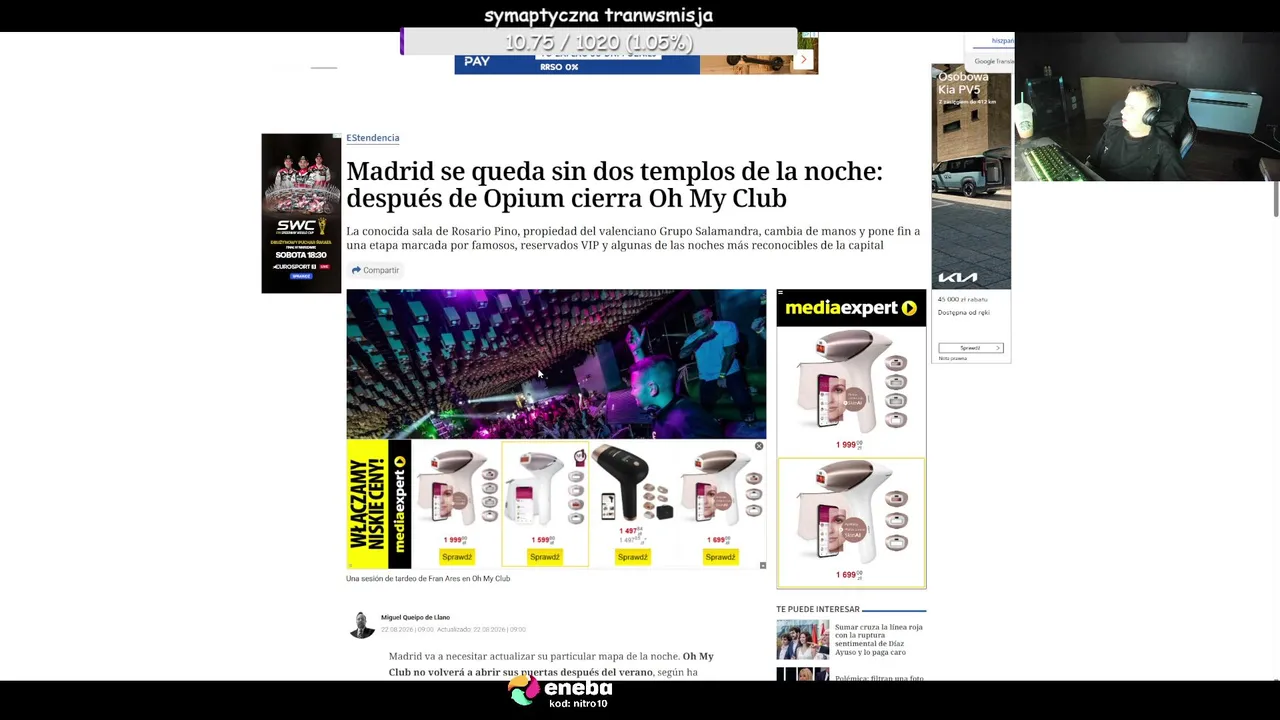Screen dimensions: 1280x720
Task: Click Sprawdź under the banner's 1 699 epilator
Action: pos(720,557)
